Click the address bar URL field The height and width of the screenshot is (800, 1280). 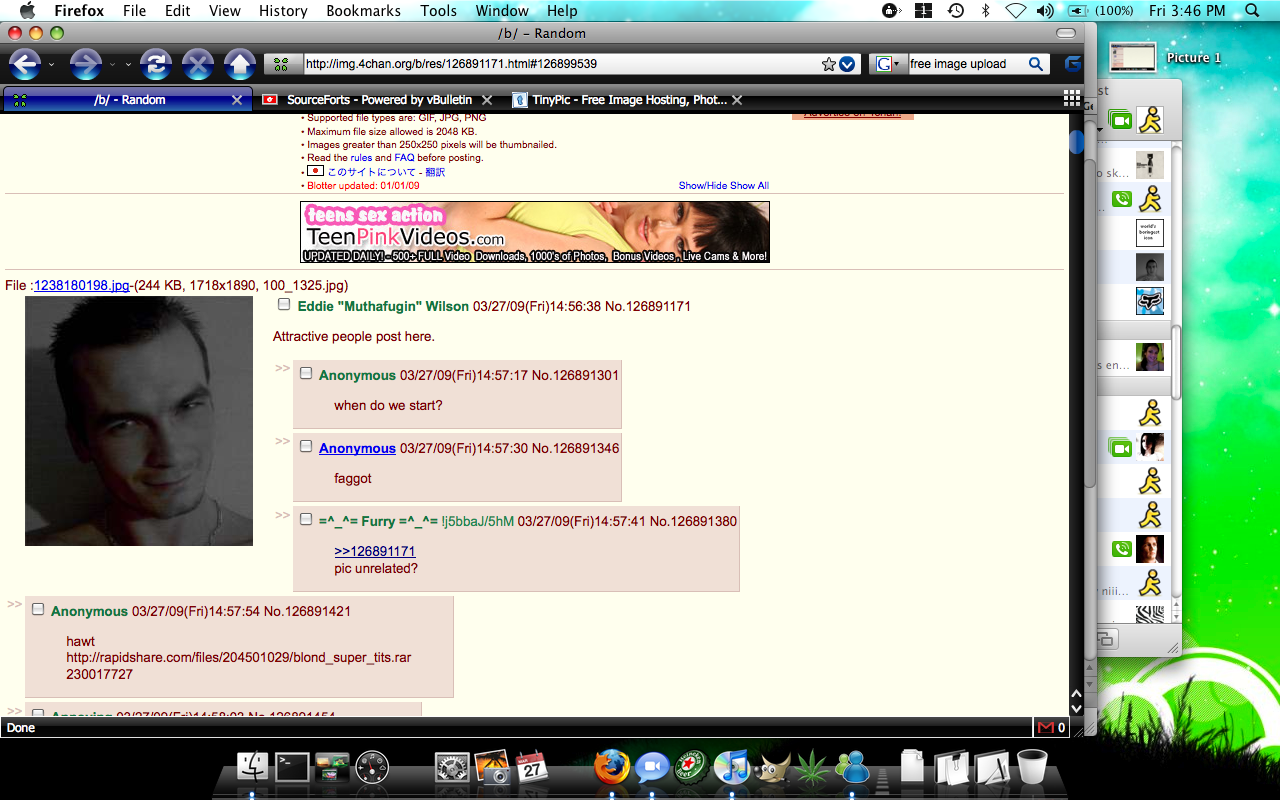[560, 64]
